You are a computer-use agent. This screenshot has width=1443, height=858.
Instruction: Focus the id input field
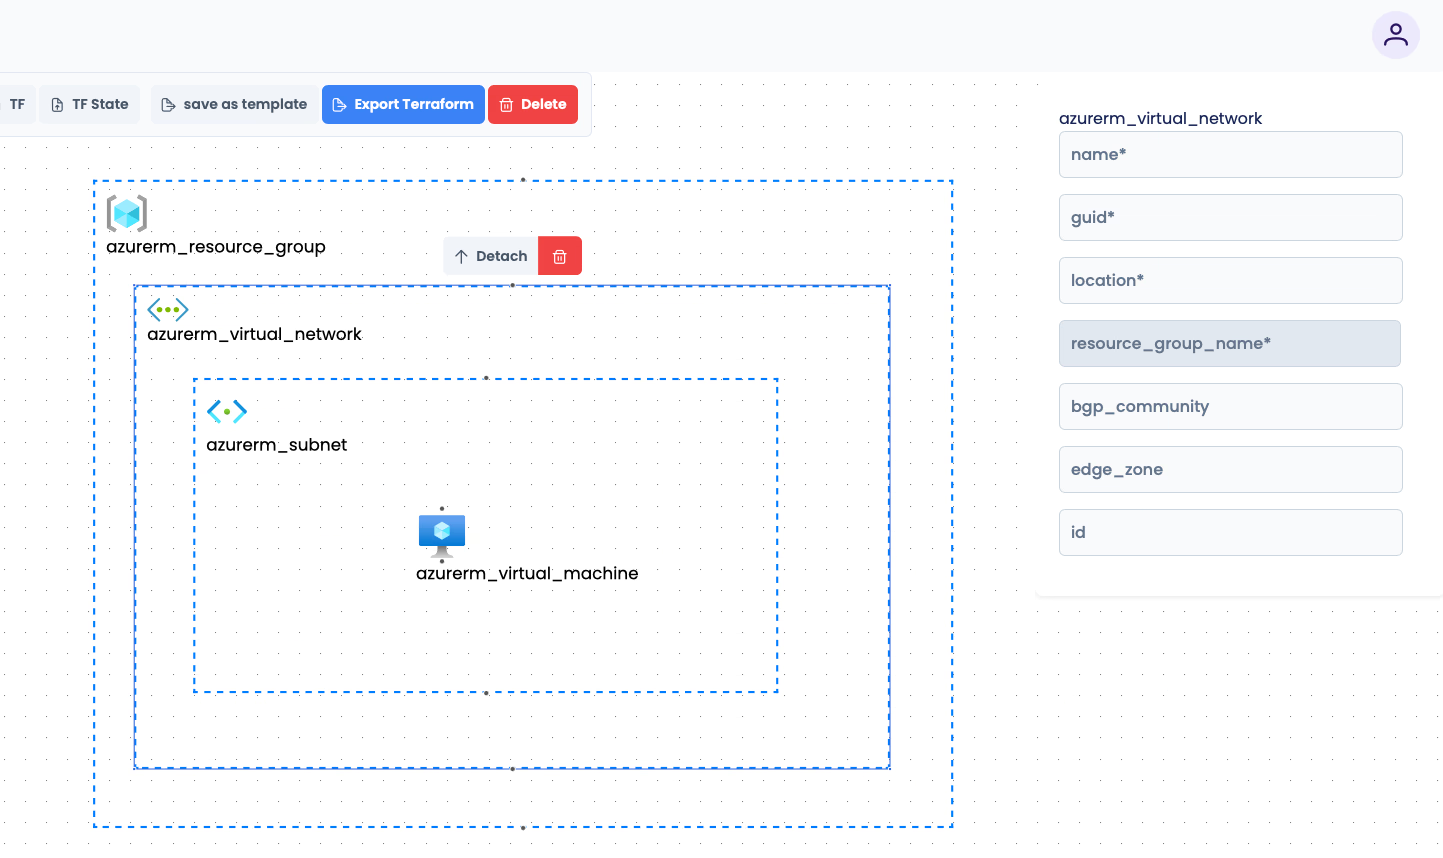[x=1230, y=532]
